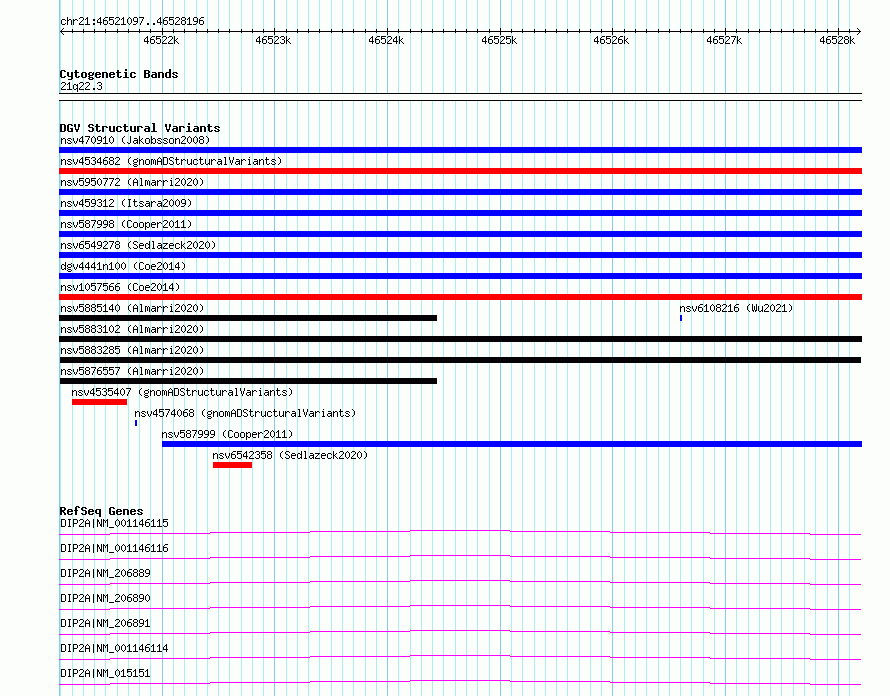890x696 pixels.
Task: Click the nsv470910 (Jakobsson2008) variant label
Action: (x=135, y=140)
